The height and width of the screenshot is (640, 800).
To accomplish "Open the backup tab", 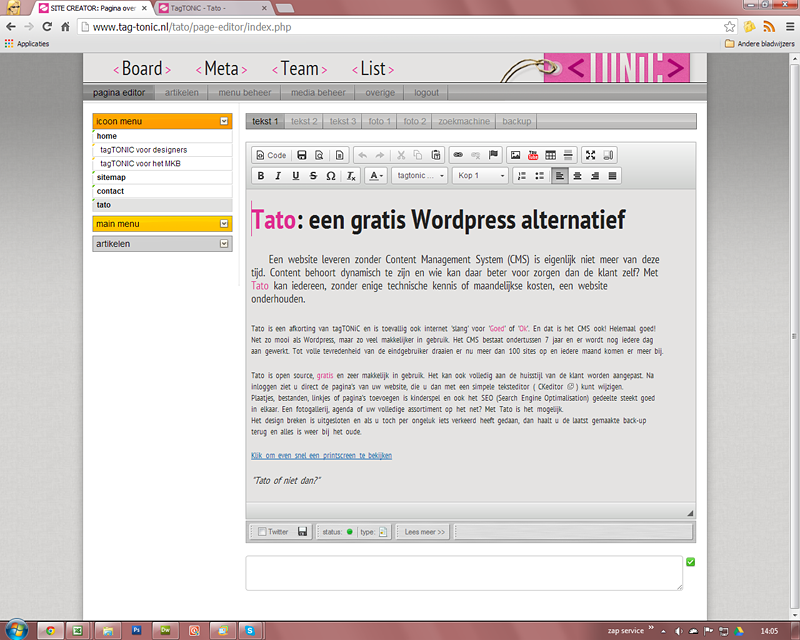I will pyautogui.click(x=516, y=121).
